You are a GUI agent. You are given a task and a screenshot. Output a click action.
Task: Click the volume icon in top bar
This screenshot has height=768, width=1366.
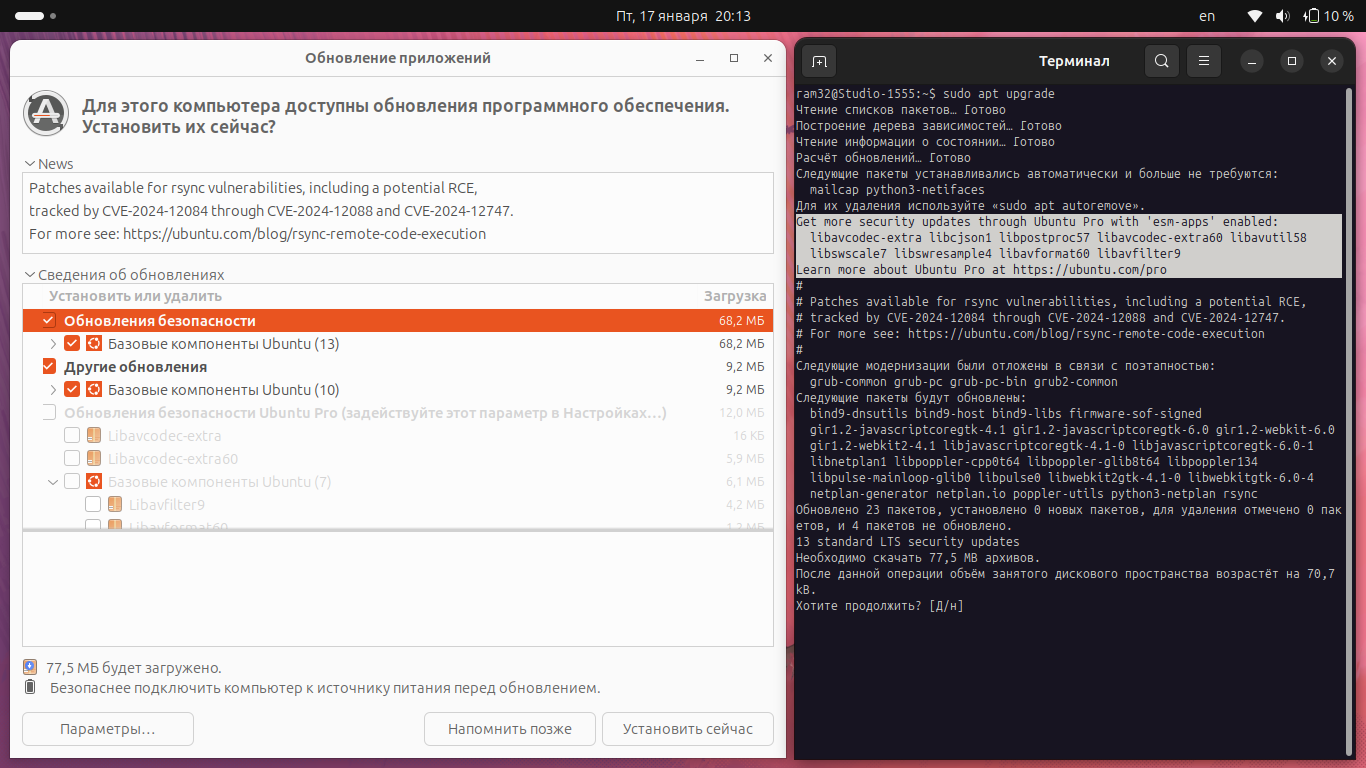coord(1282,16)
